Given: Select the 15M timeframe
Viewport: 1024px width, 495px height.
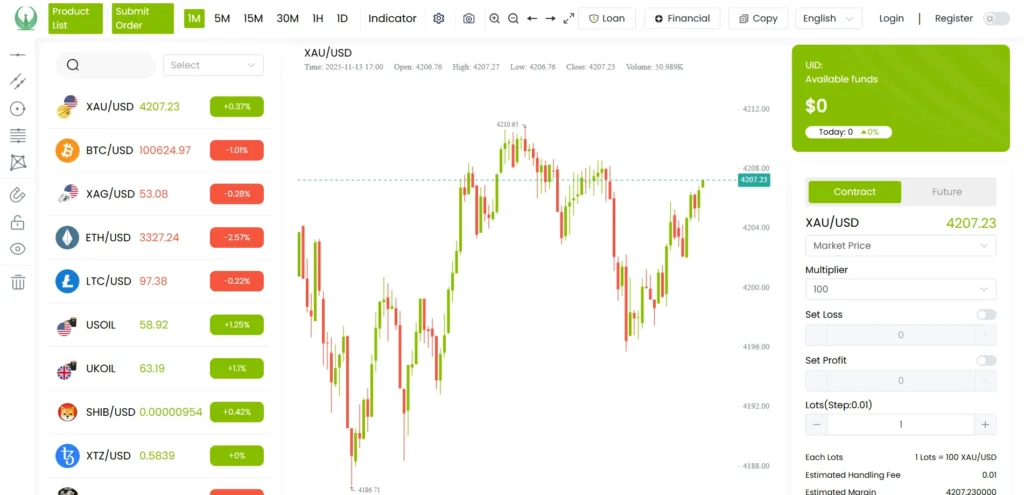Looking at the screenshot, I should click(253, 19).
